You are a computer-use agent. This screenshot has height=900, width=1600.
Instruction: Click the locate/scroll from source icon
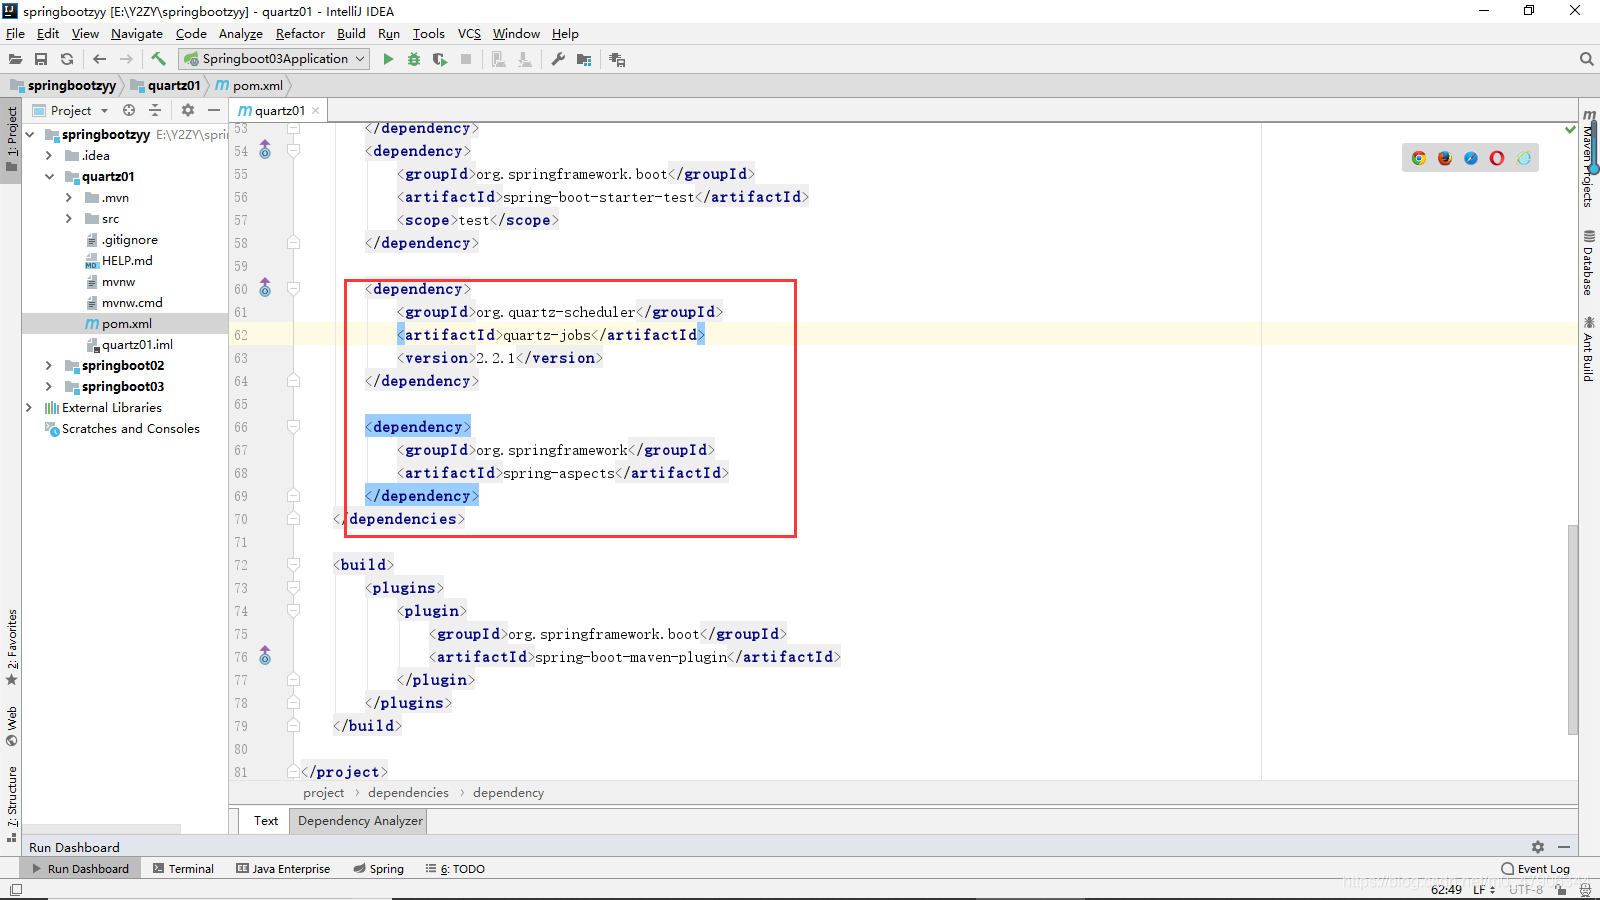coord(129,110)
